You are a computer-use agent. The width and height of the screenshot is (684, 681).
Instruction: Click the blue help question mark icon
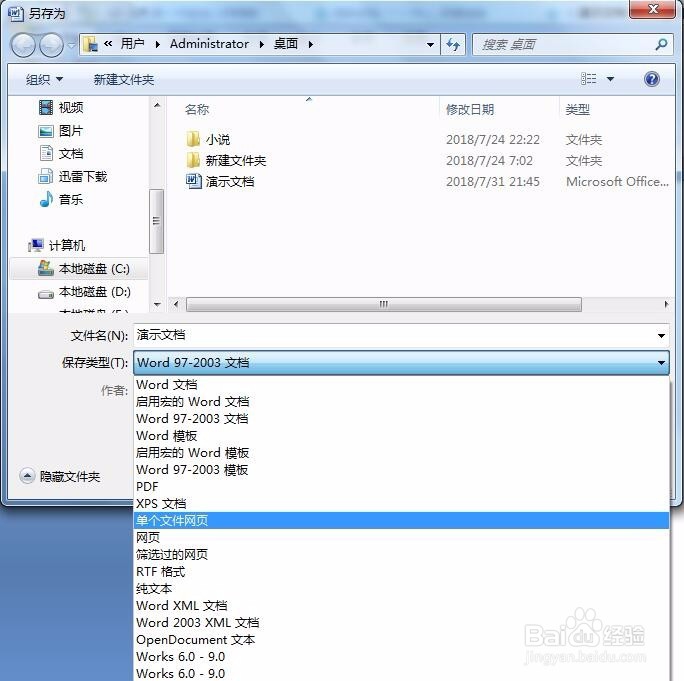click(x=651, y=79)
